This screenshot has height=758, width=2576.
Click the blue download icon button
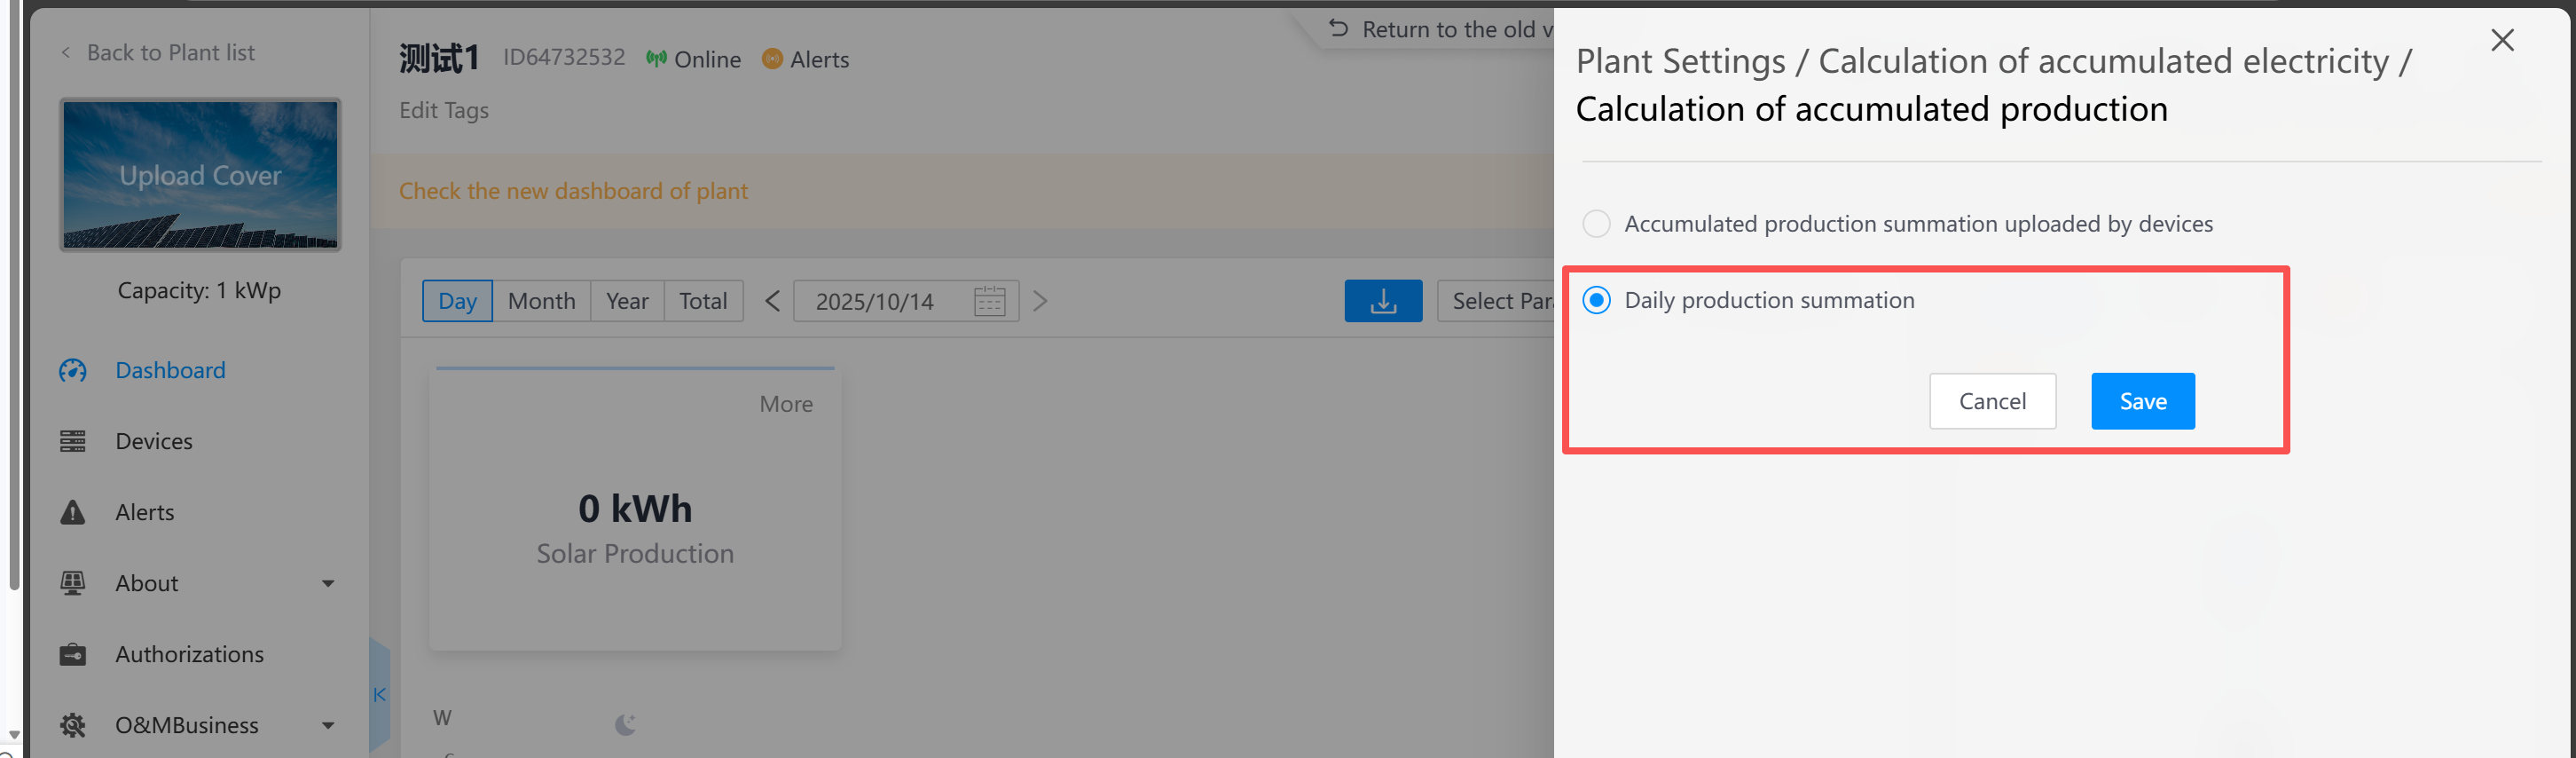(1382, 301)
